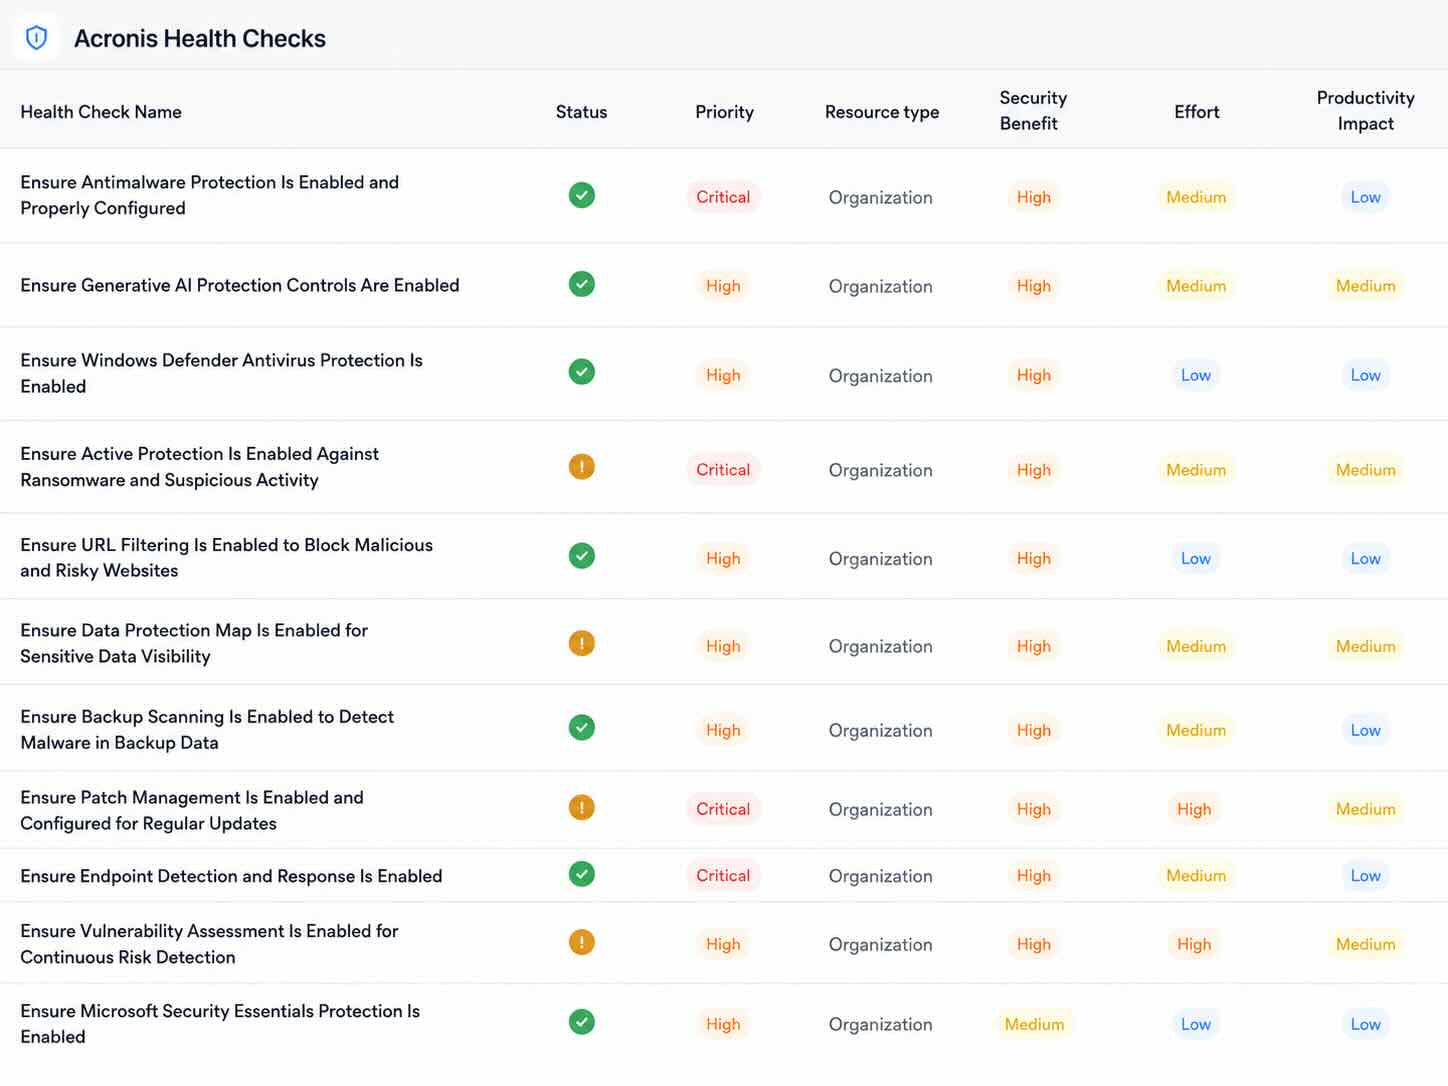Click warning icon for Vulnerability Assessment check
Image resolution: width=1448 pixels, height=1086 pixels.
coord(582,942)
